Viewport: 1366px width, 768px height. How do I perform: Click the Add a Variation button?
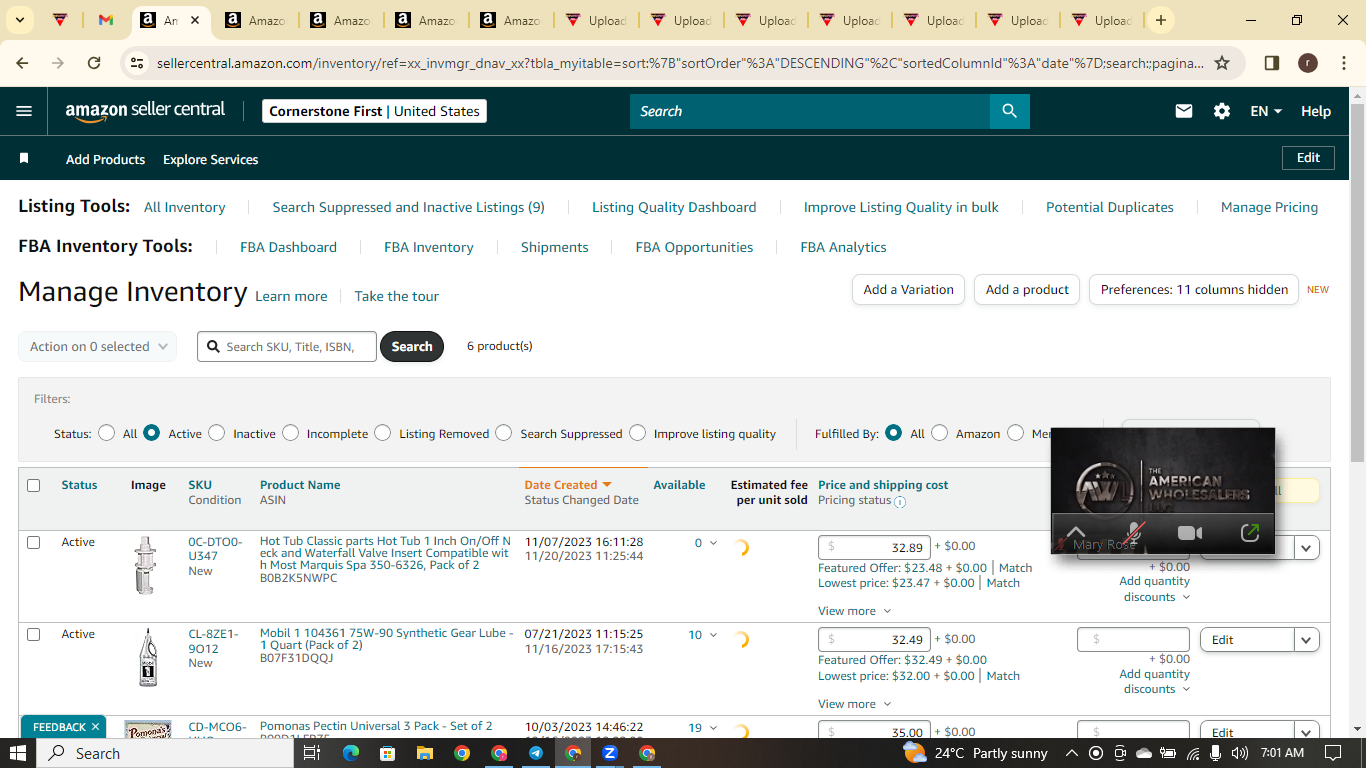(x=908, y=289)
